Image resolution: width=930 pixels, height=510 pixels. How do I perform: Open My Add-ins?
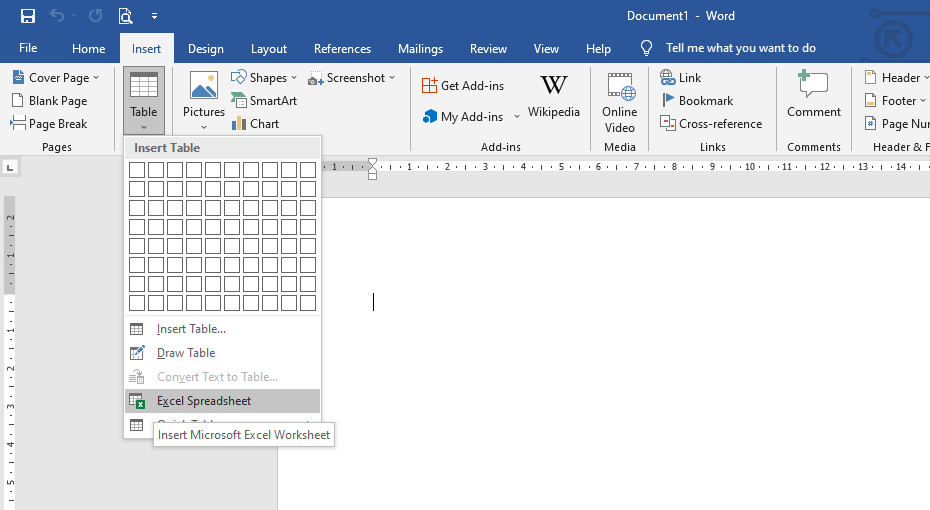[x=463, y=117]
